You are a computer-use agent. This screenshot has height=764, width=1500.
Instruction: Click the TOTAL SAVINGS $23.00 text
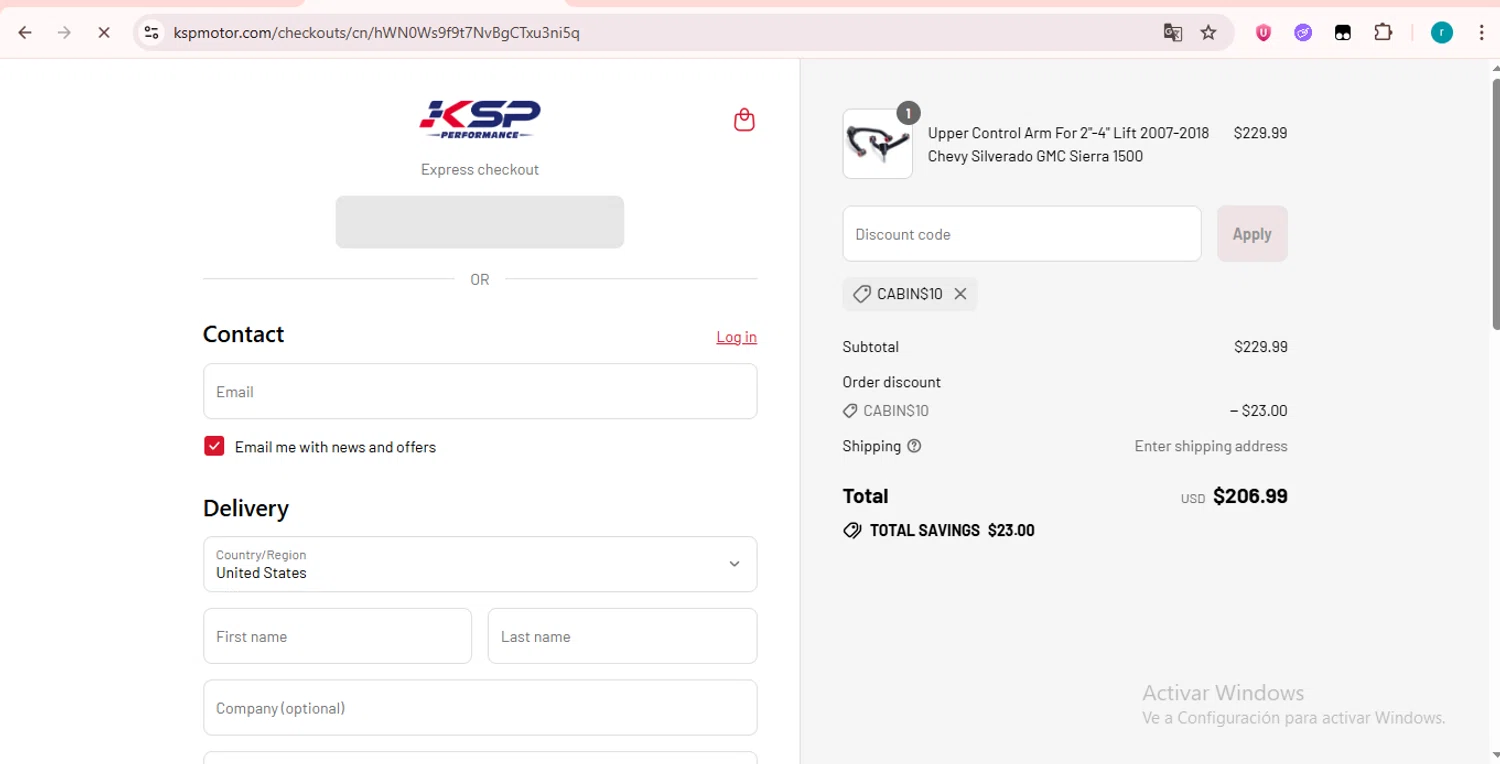[952, 530]
